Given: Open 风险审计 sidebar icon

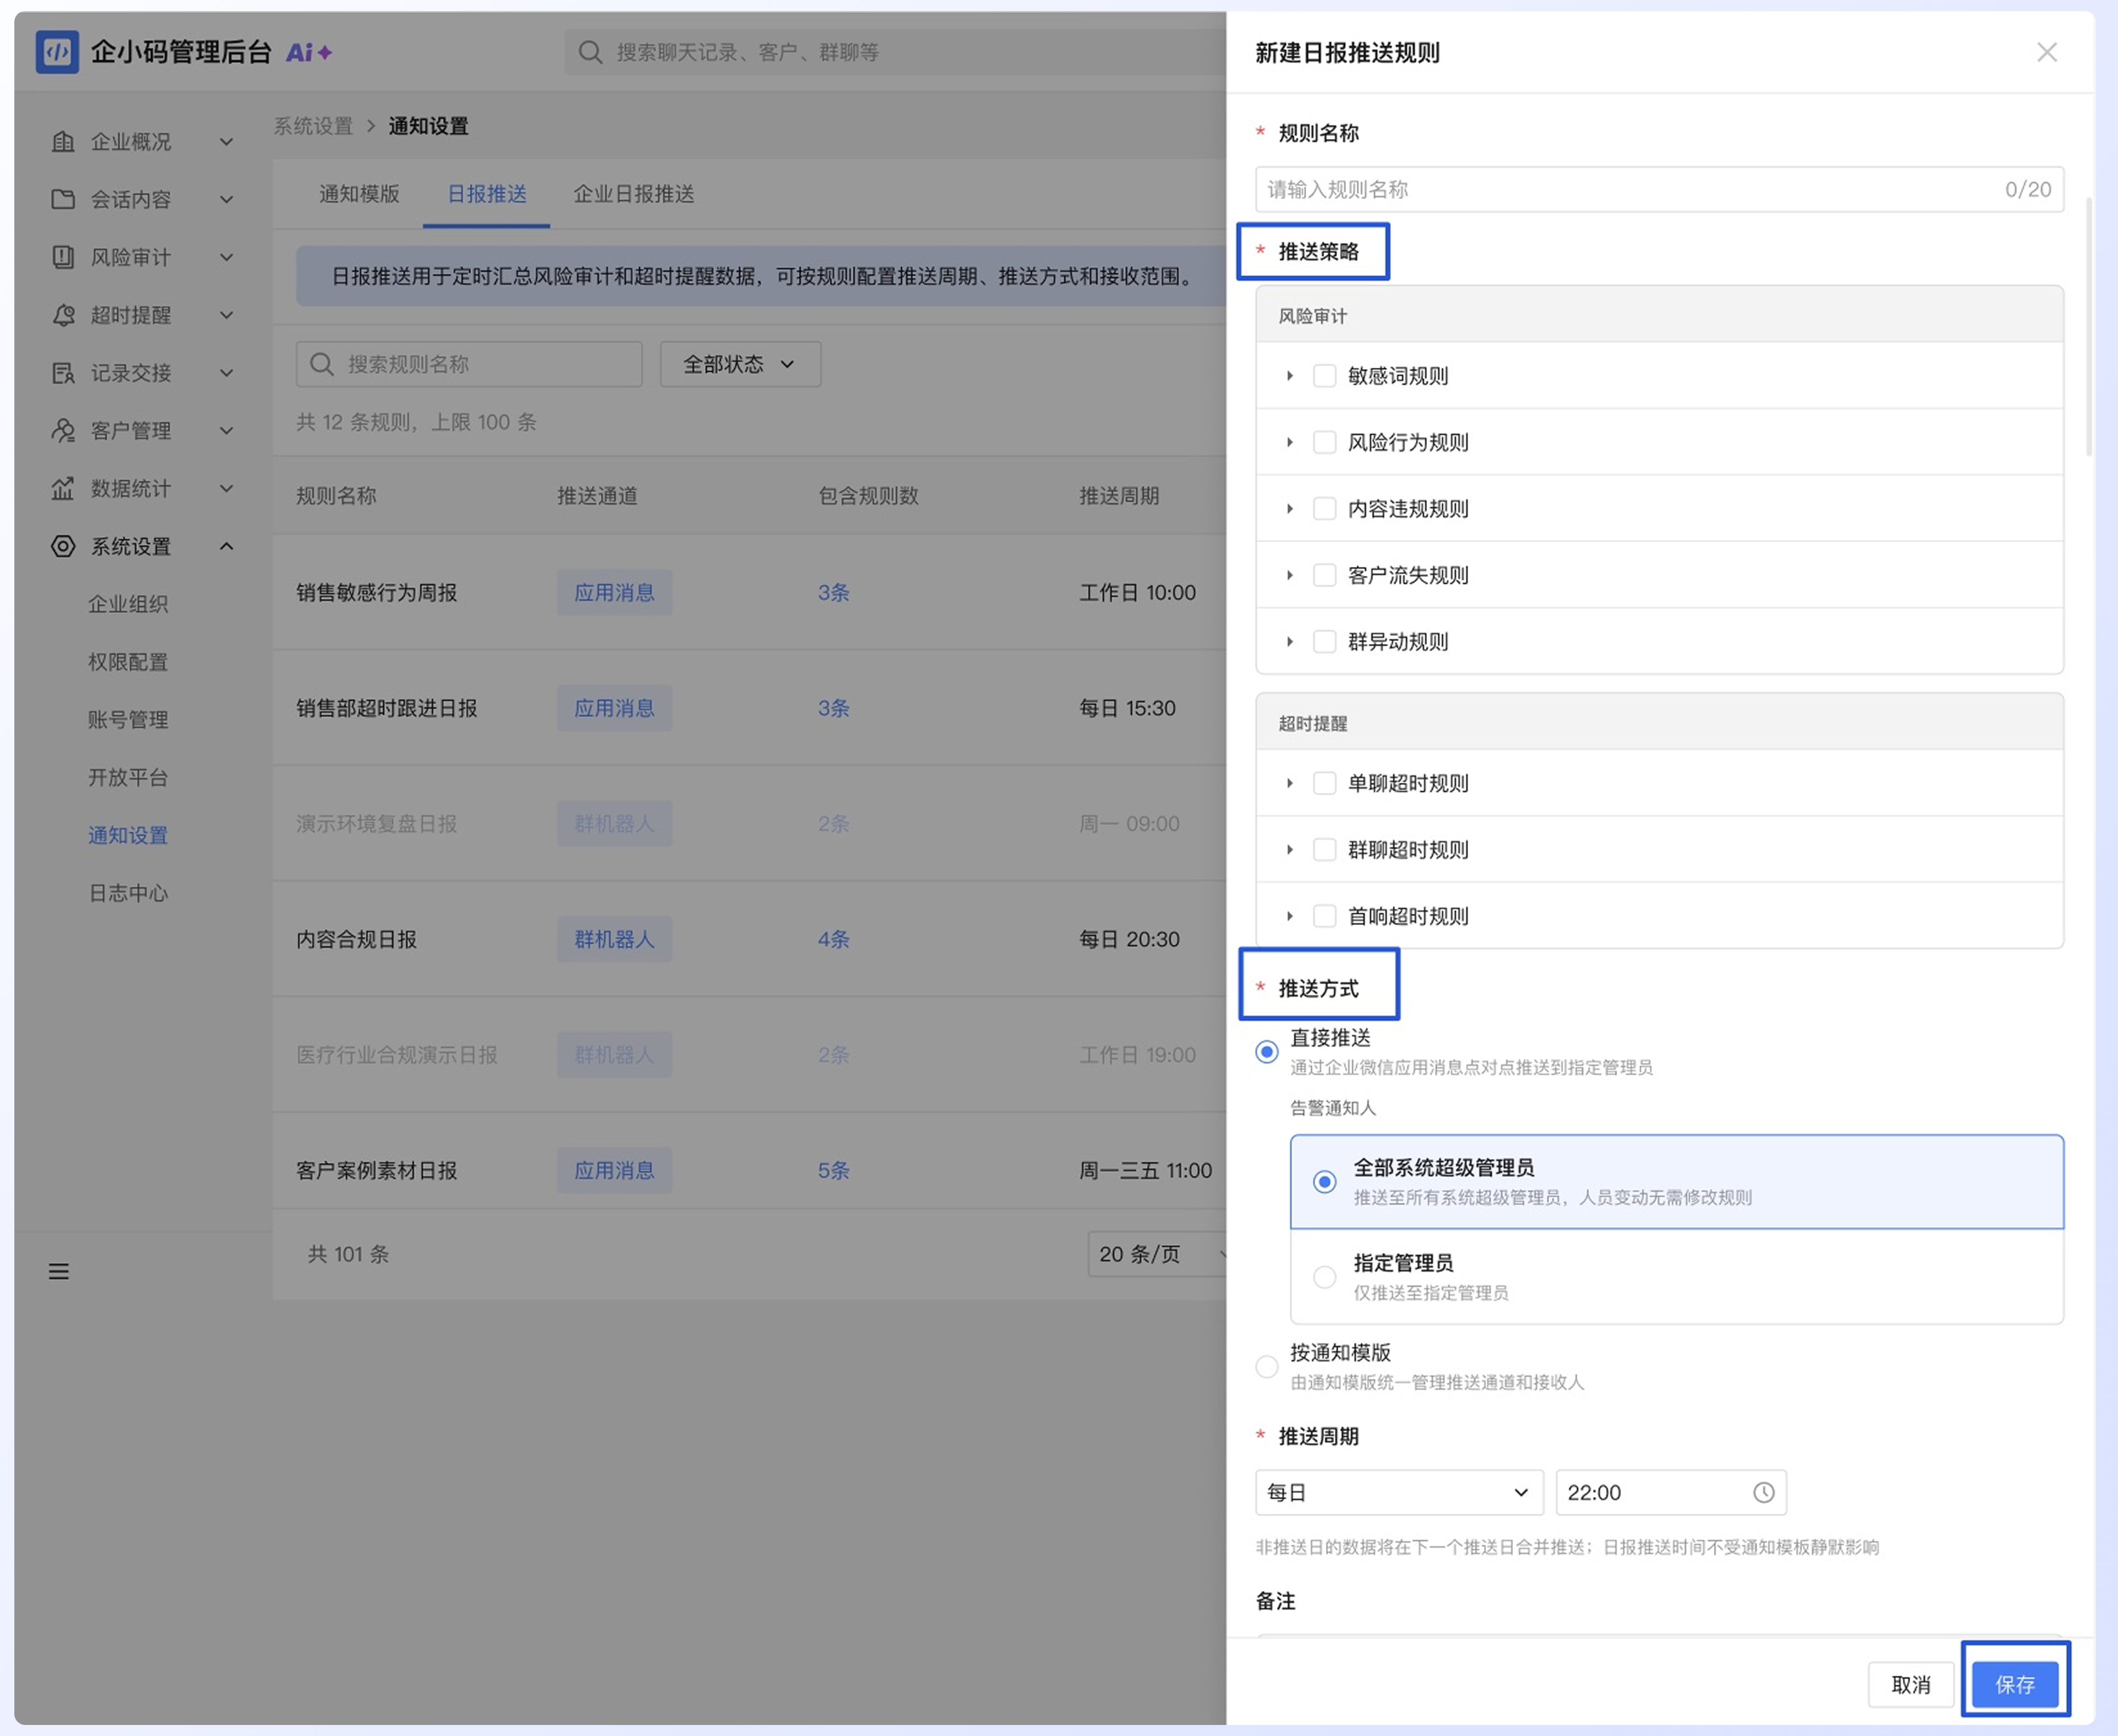Looking at the screenshot, I should point(63,257).
